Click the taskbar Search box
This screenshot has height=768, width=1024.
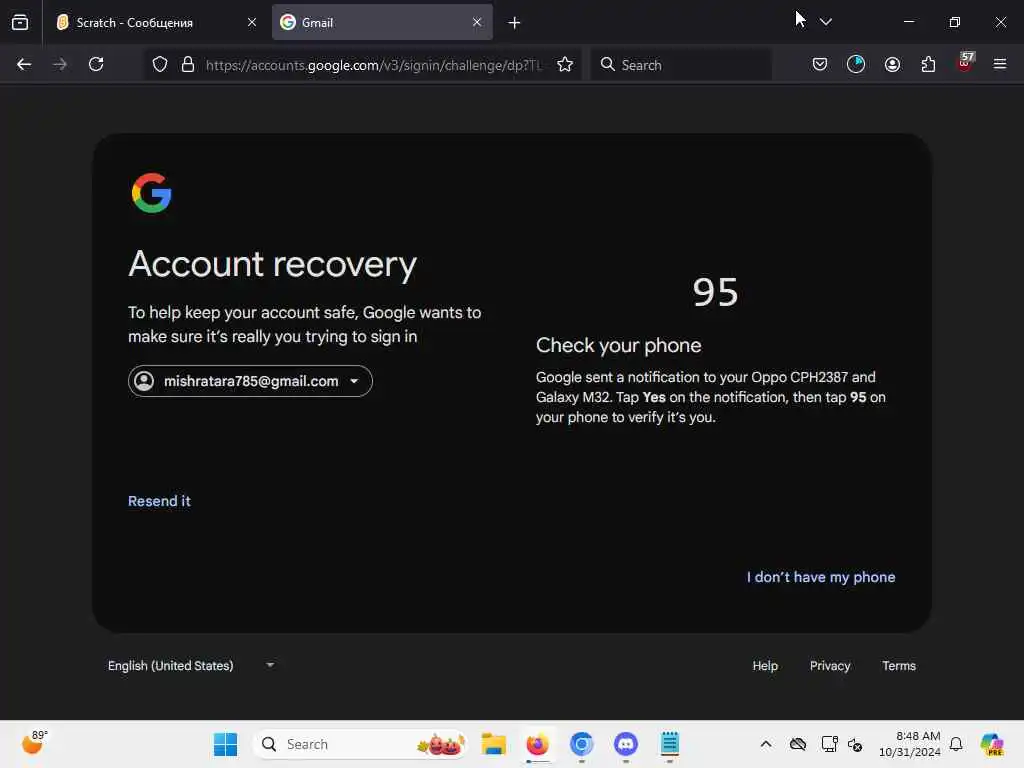[x=360, y=744]
